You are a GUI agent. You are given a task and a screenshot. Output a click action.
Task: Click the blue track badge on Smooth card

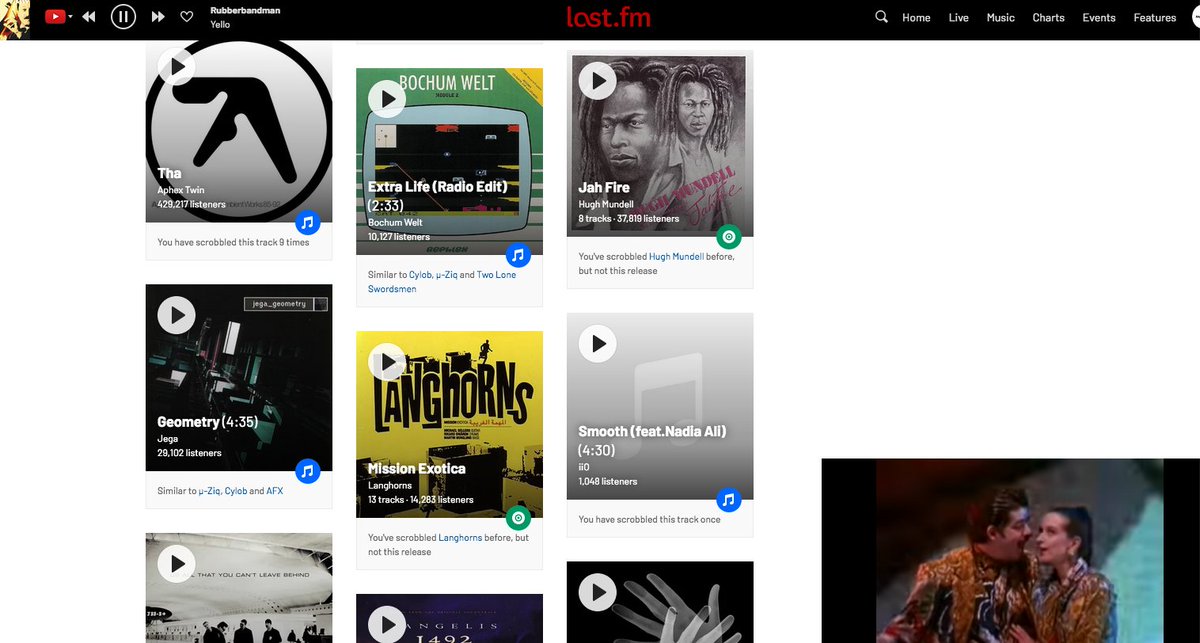729,499
